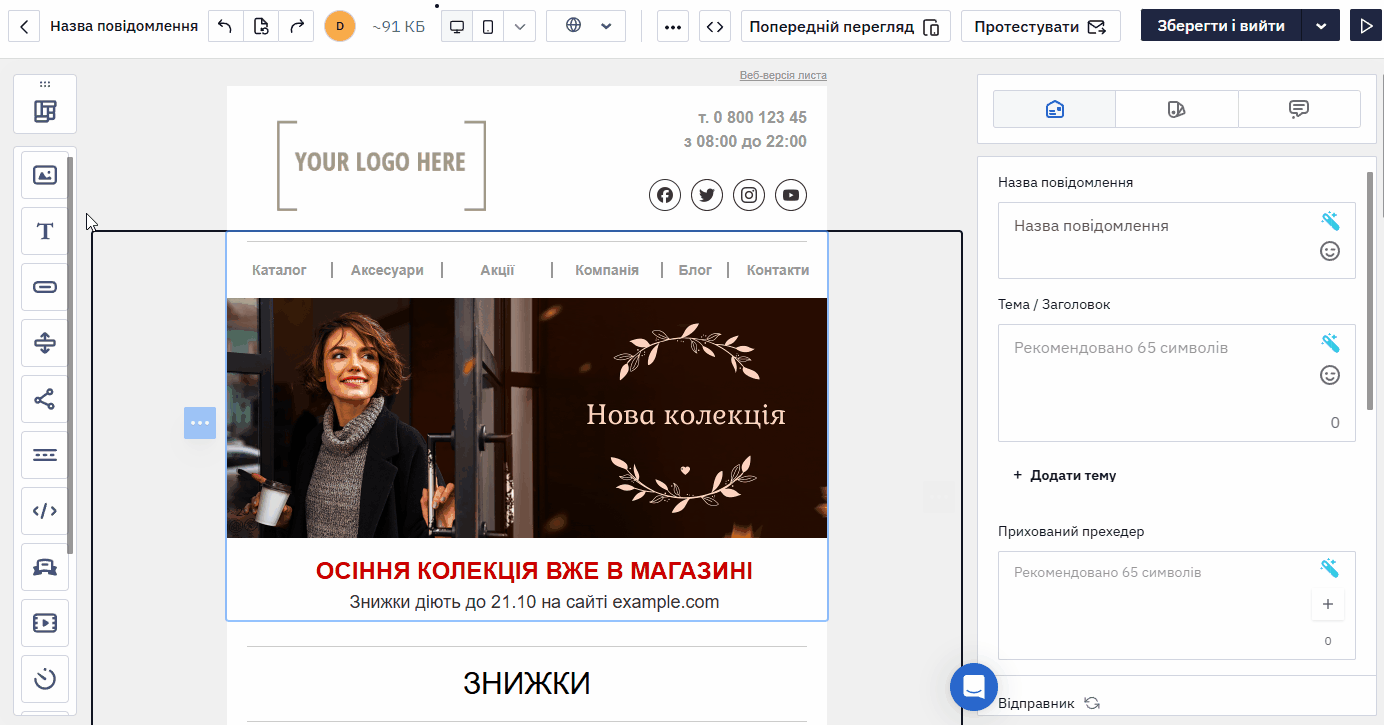
Task: Expand the device preview dropdown arrow
Action: click(519, 26)
